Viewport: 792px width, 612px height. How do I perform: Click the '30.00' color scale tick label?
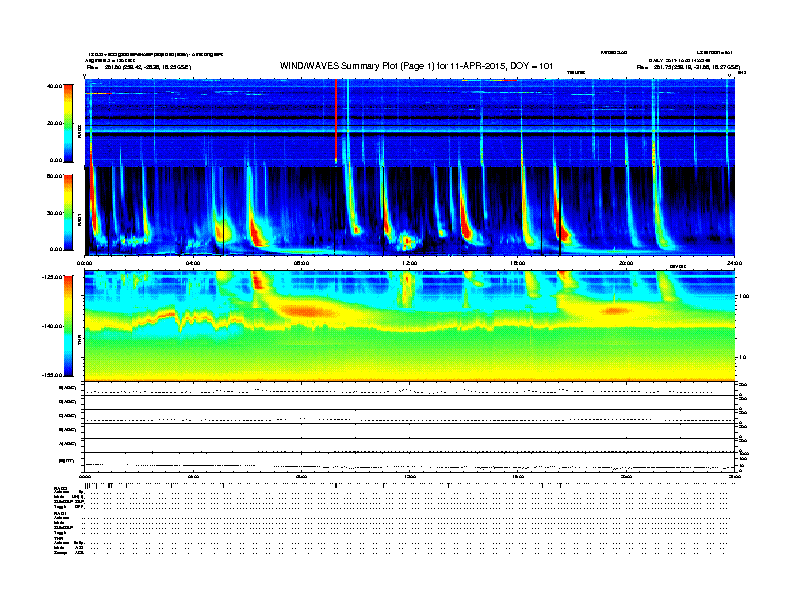click(x=54, y=213)
